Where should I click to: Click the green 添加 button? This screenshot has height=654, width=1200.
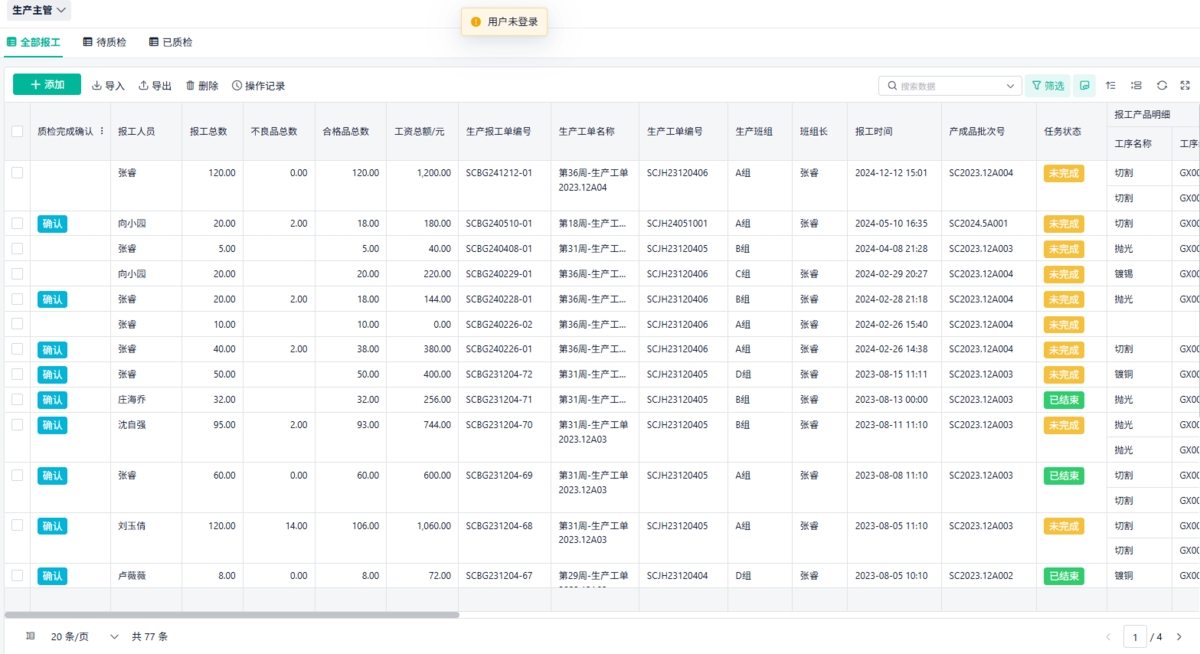47,85
